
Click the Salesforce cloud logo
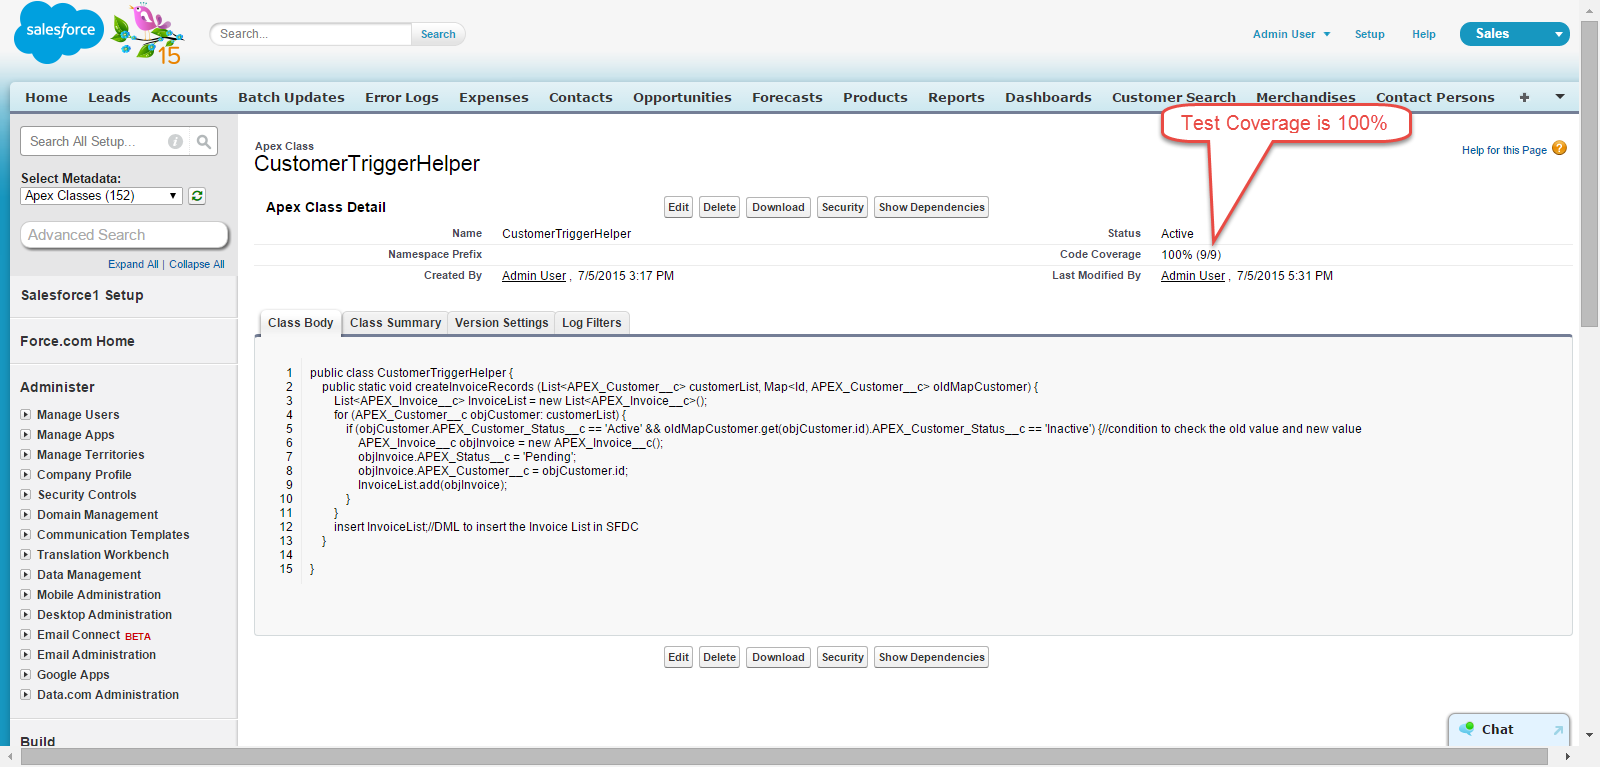(x=59, y=32)
